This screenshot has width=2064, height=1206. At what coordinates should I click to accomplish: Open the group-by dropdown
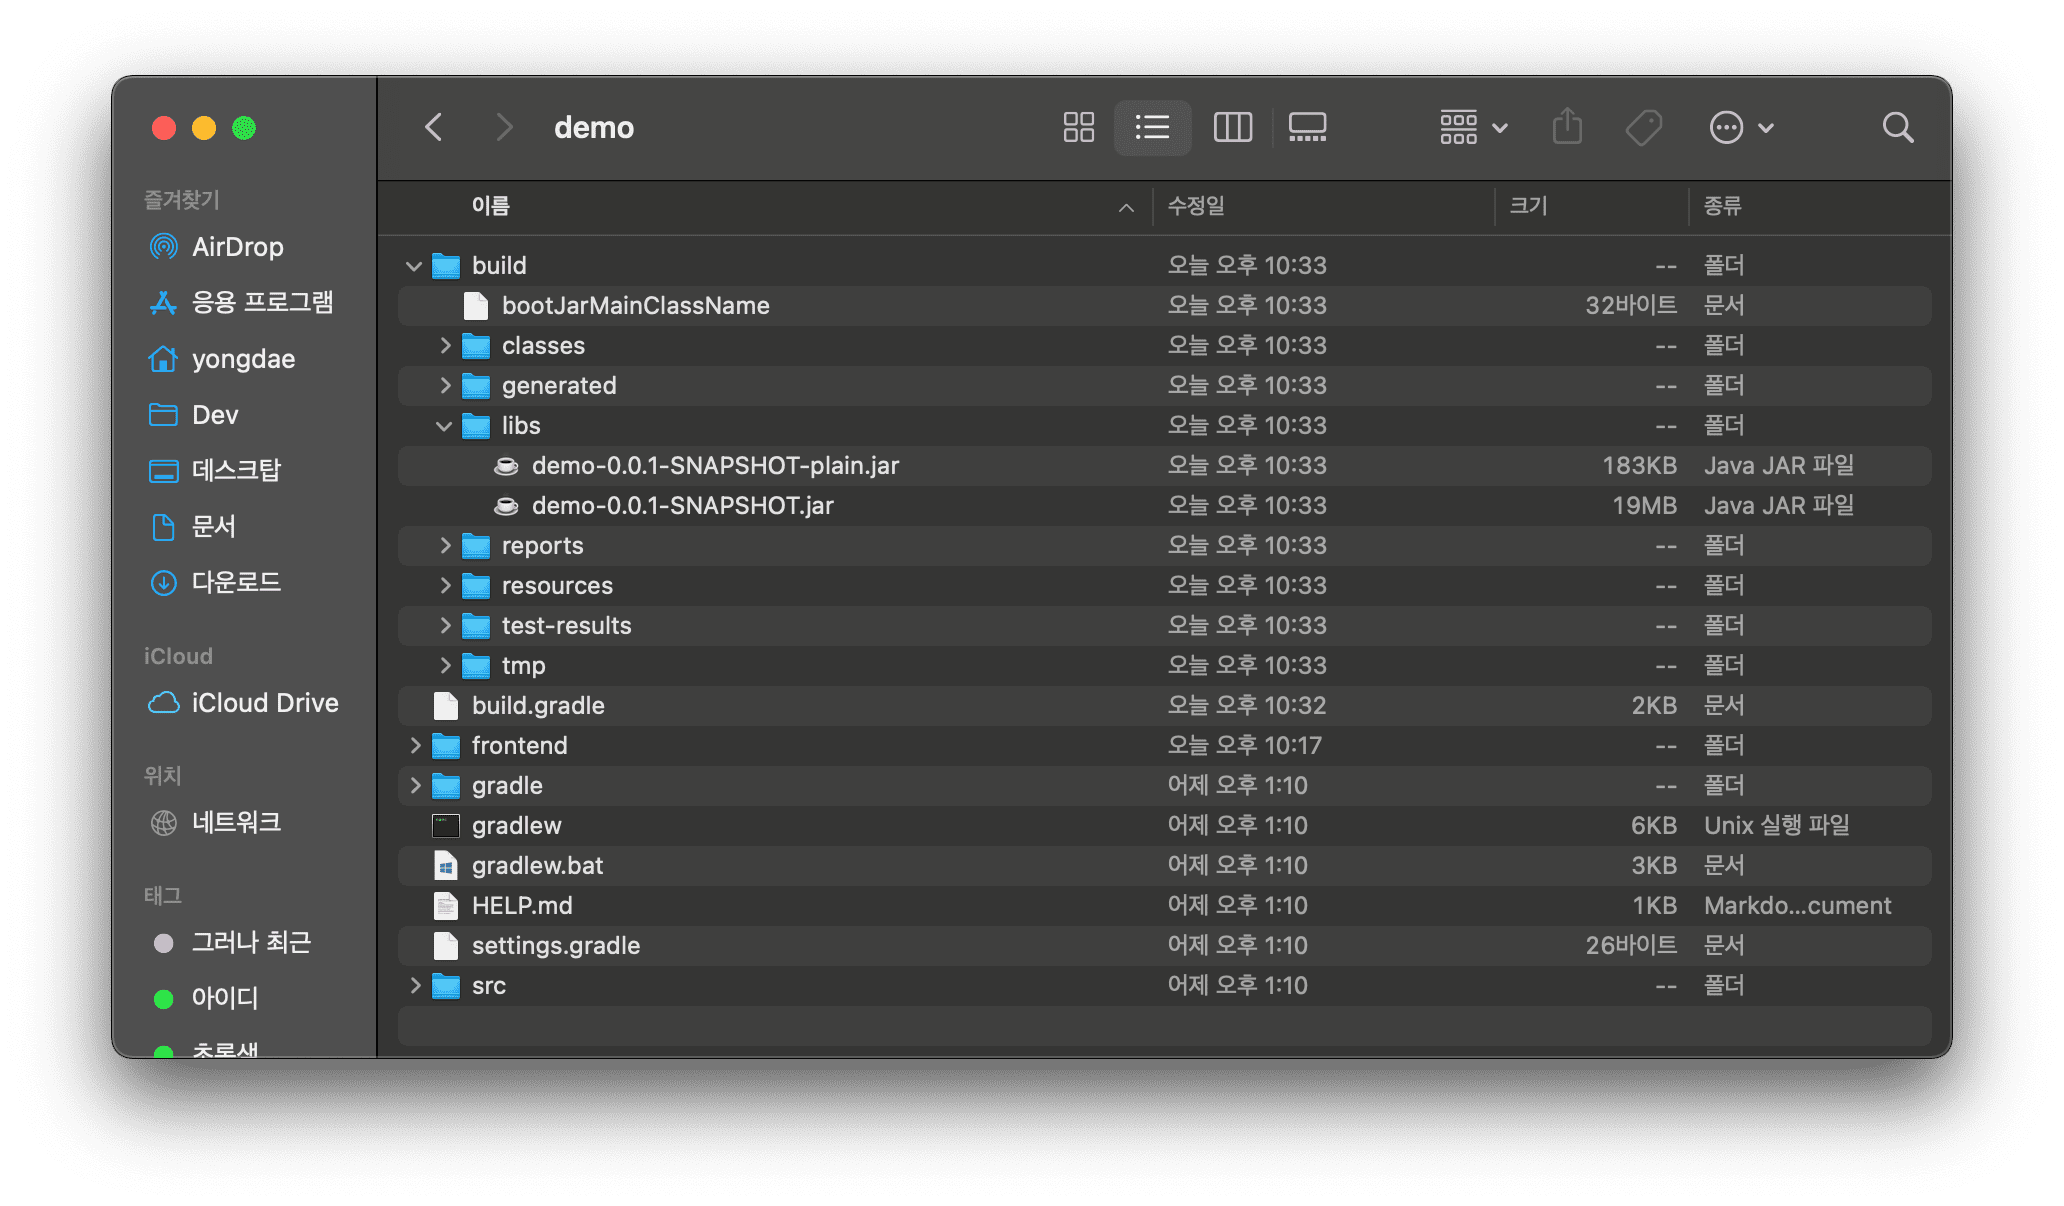(1473, 127)
